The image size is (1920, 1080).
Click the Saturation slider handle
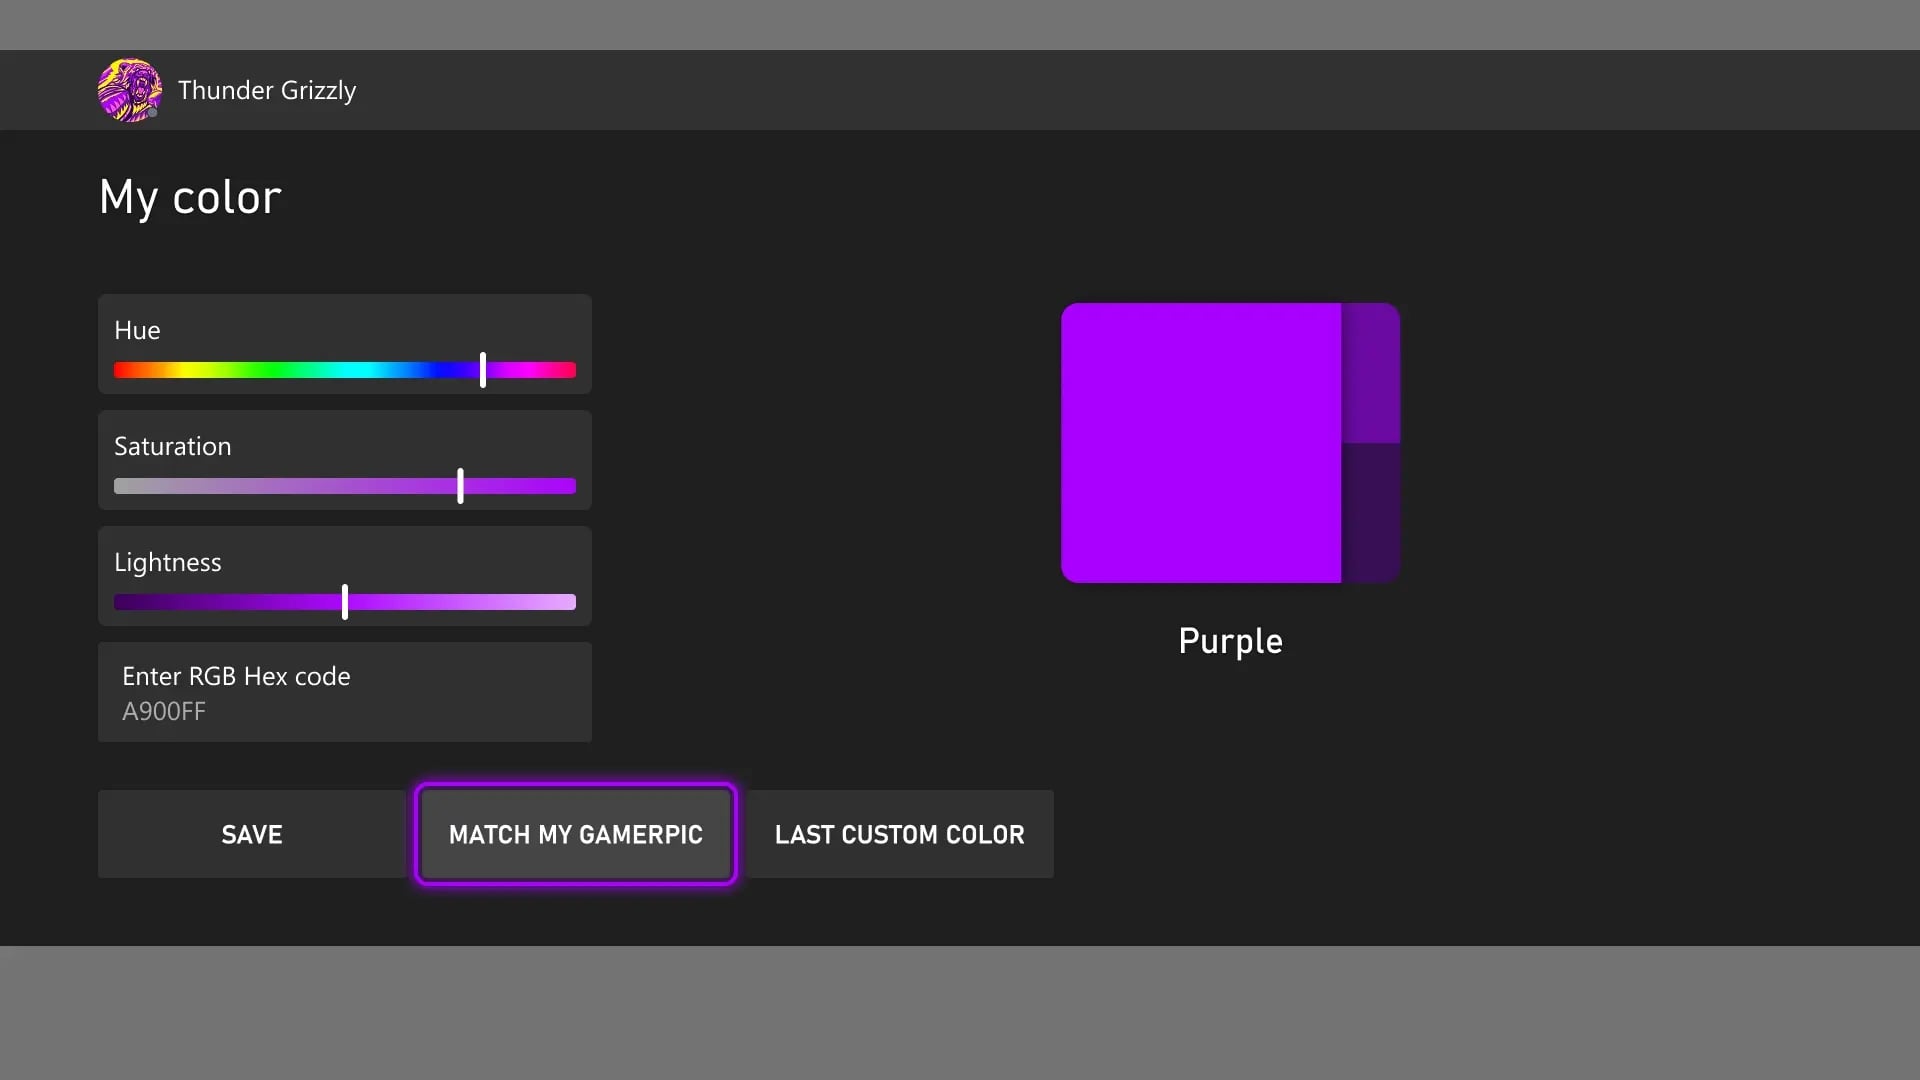460,486
